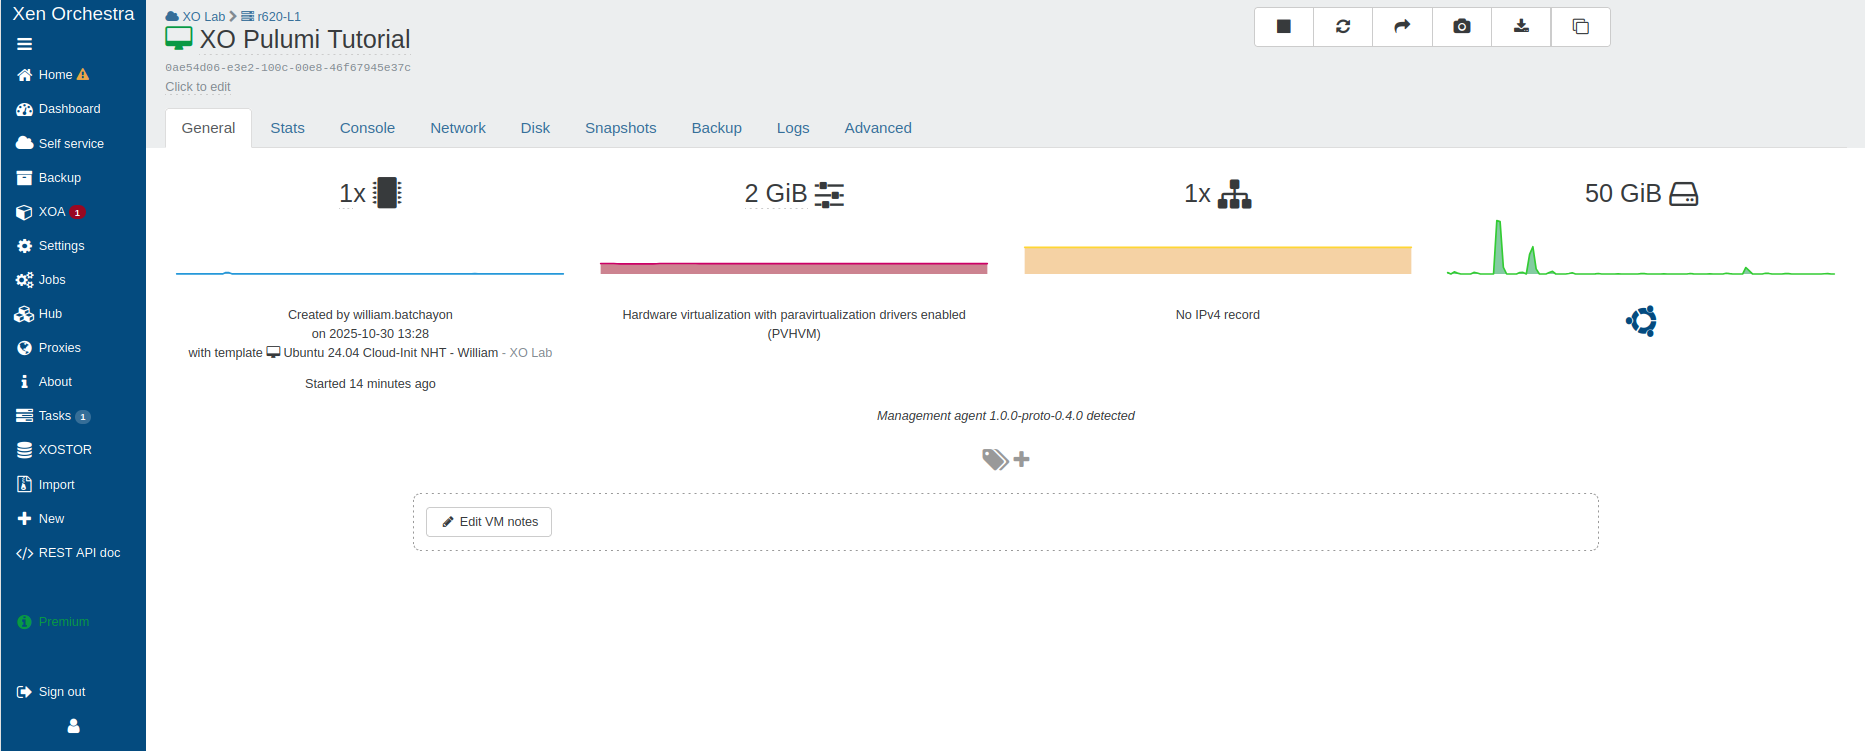Open the XO Lab pool breadcrumb link
1865x751 pixels.
[203, 17]
